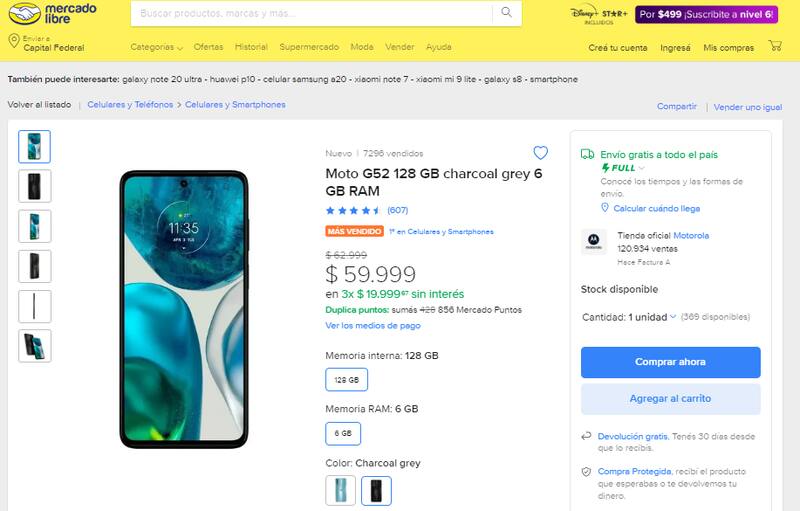Select the 128 GB internal memory option
Screen dimensions: 800x511
346,380
